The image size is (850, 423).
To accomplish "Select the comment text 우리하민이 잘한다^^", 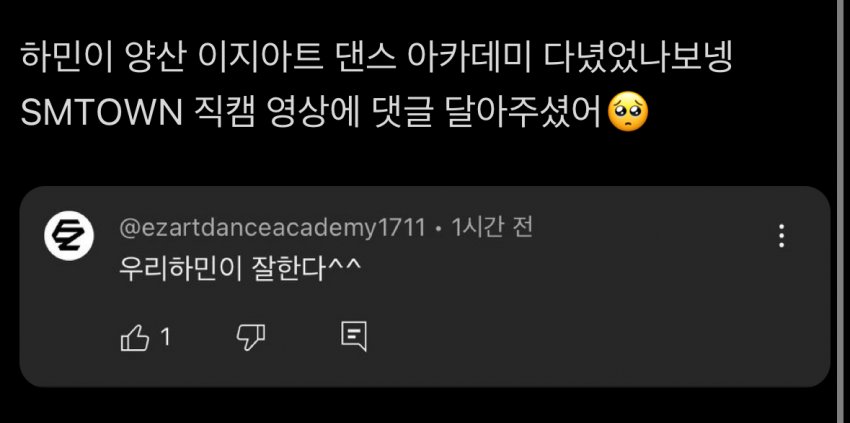I will [x=240, y=267].
